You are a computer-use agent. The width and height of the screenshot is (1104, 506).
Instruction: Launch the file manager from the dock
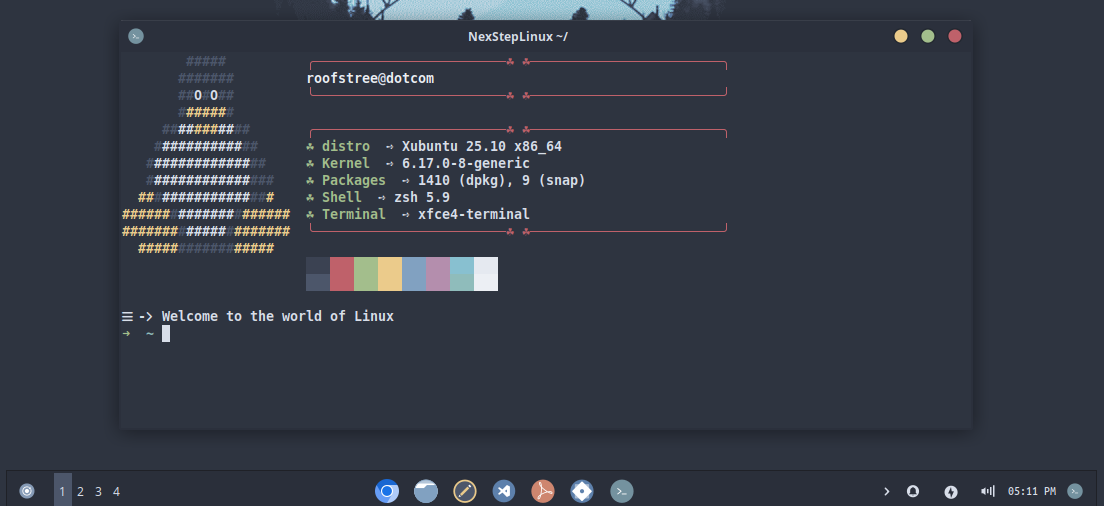point(426,491)
